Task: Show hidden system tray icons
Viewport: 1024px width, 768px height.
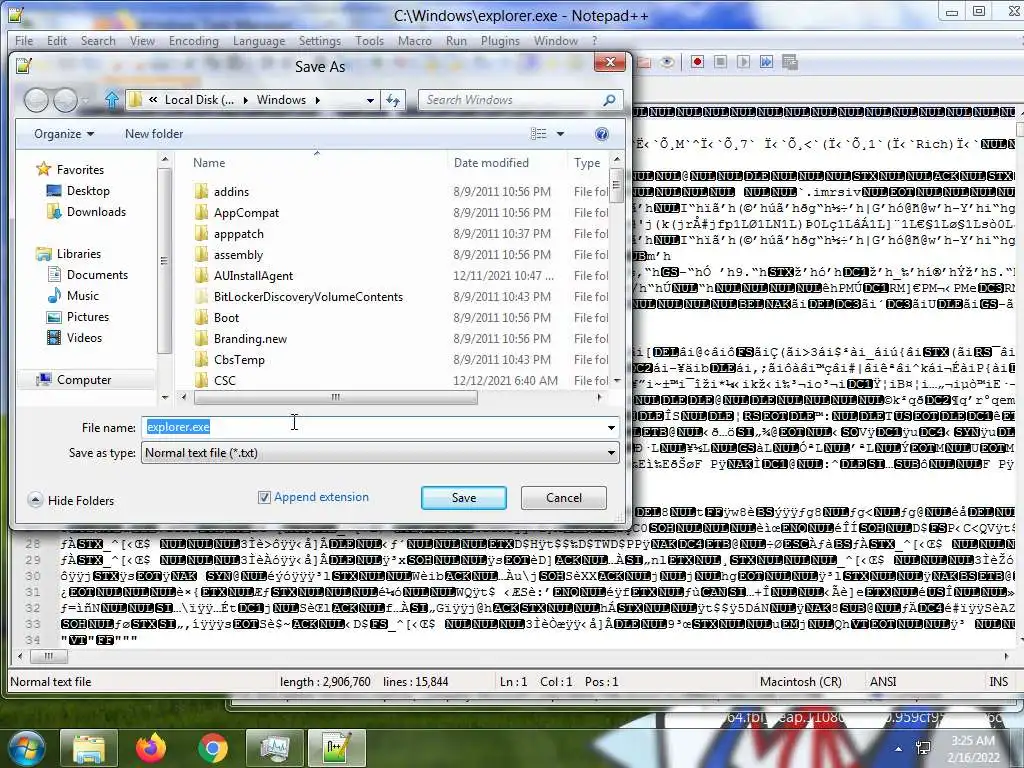Action: [x=899, y=749]
